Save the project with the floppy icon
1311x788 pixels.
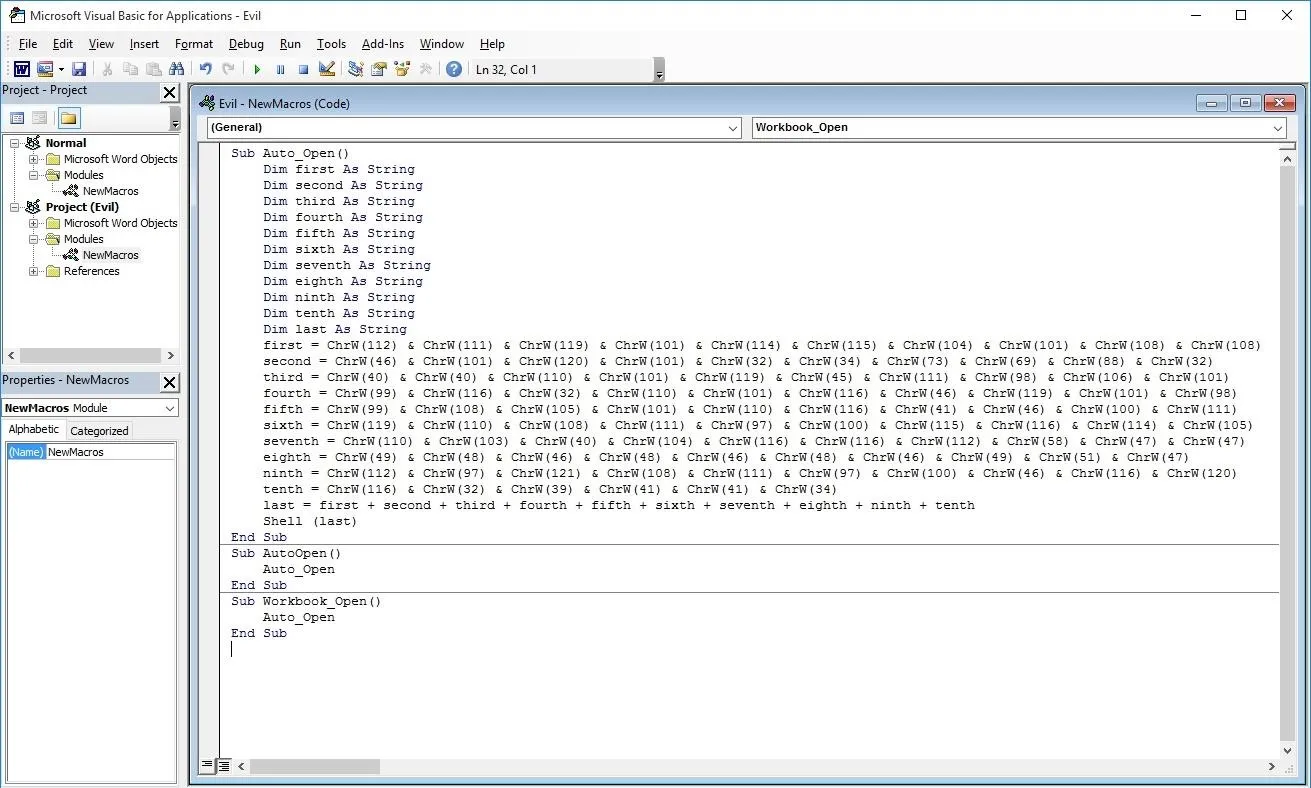79,69
